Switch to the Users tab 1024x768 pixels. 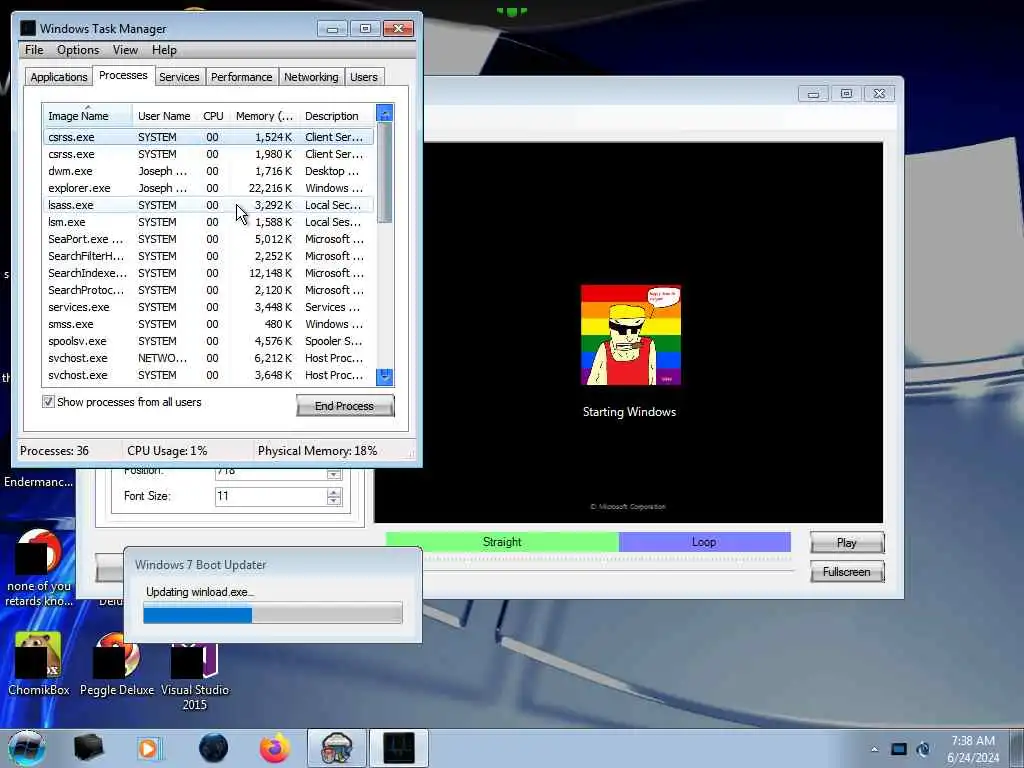click(x=364, y=77)
